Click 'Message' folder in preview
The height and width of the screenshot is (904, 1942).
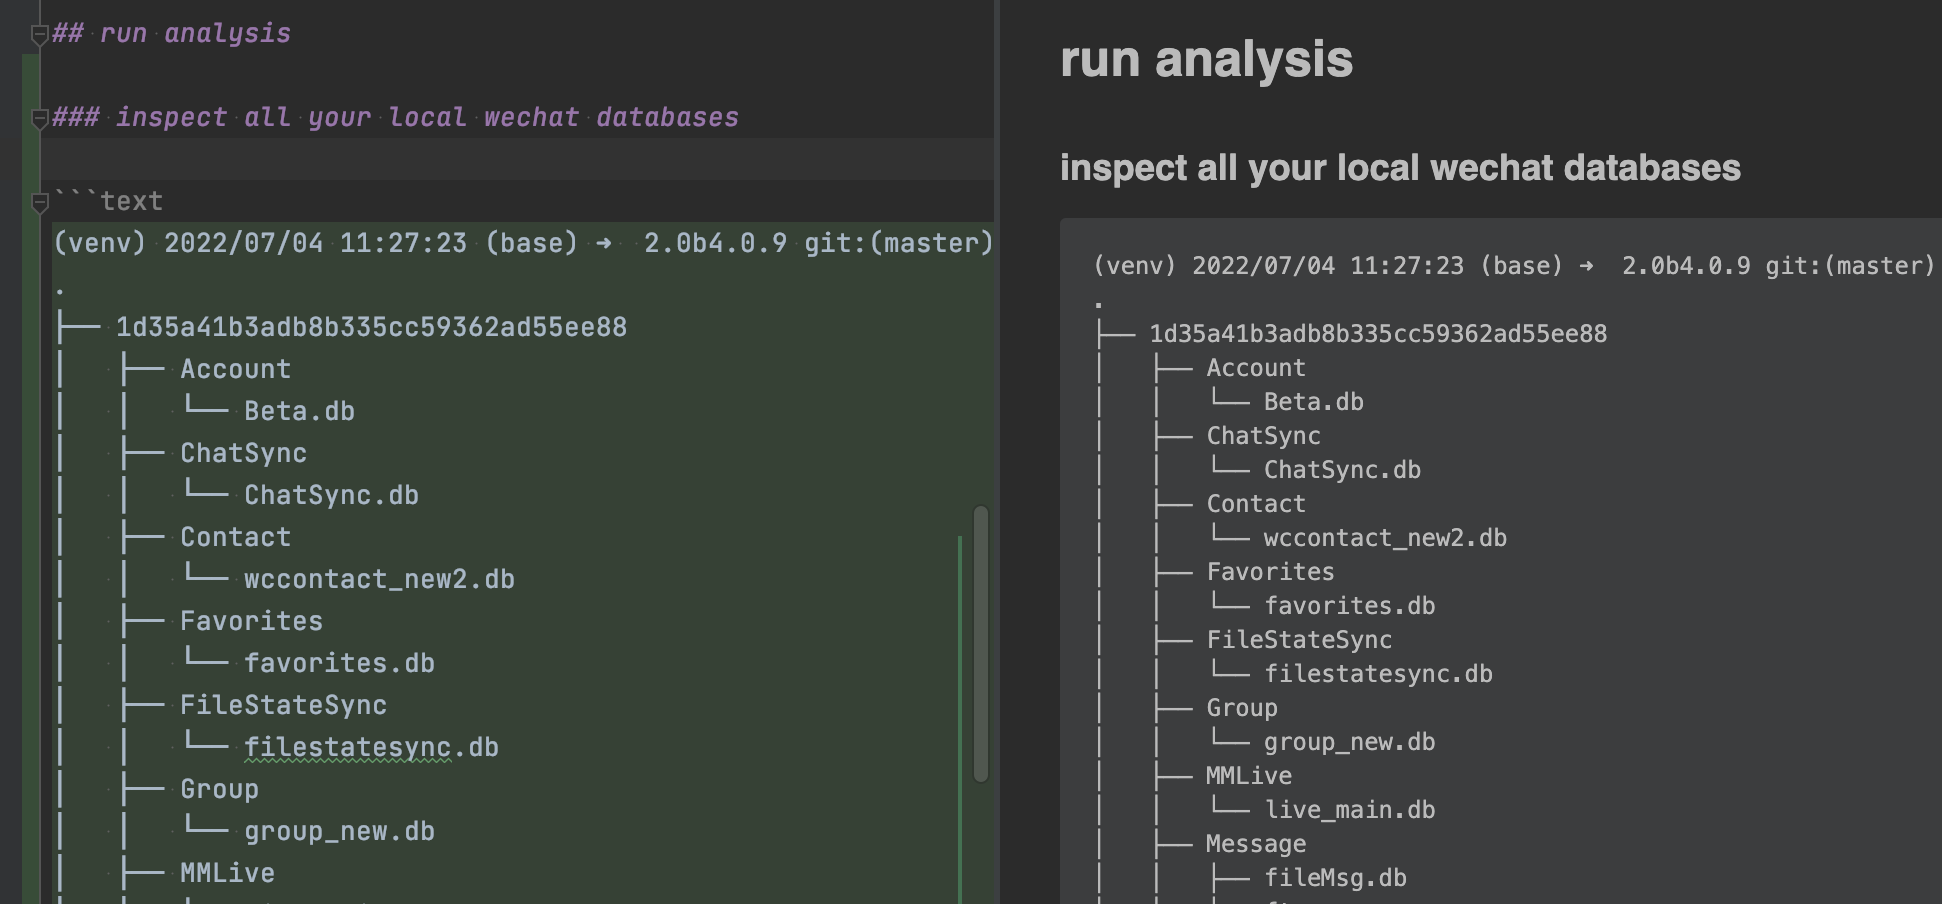click(1256, 844)
